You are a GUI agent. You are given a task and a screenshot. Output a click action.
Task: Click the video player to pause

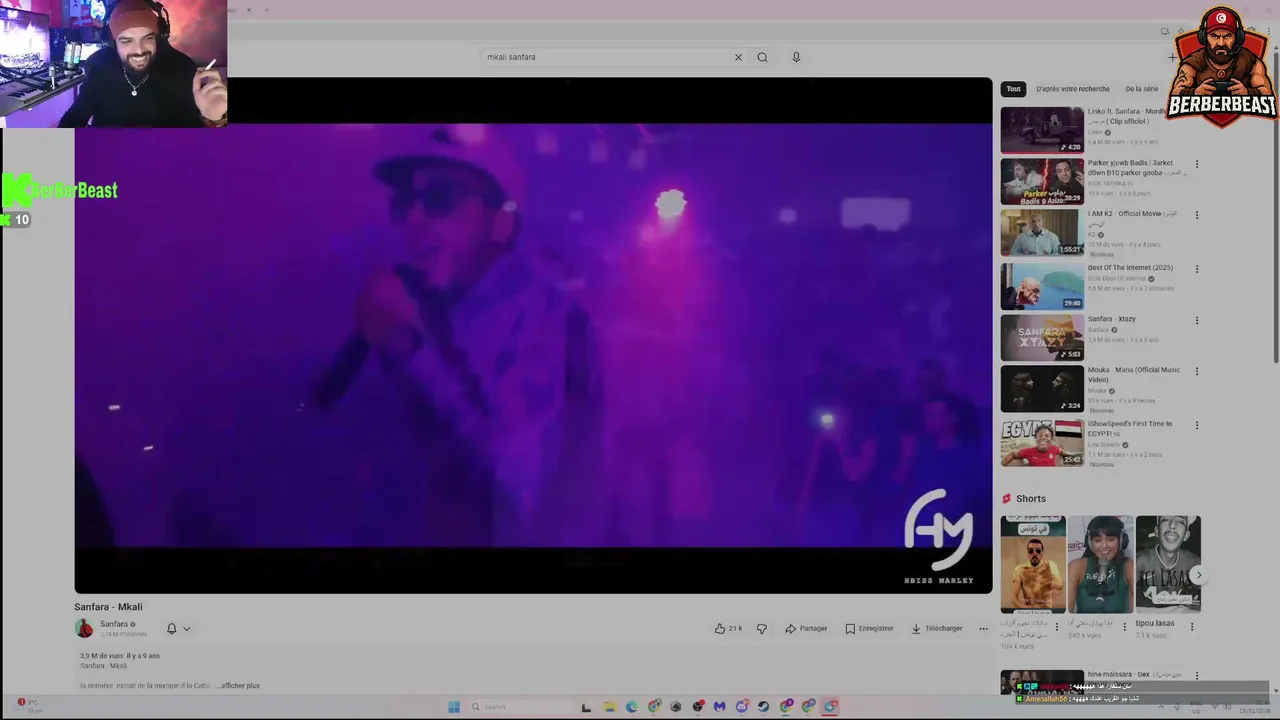click(533, 335)
